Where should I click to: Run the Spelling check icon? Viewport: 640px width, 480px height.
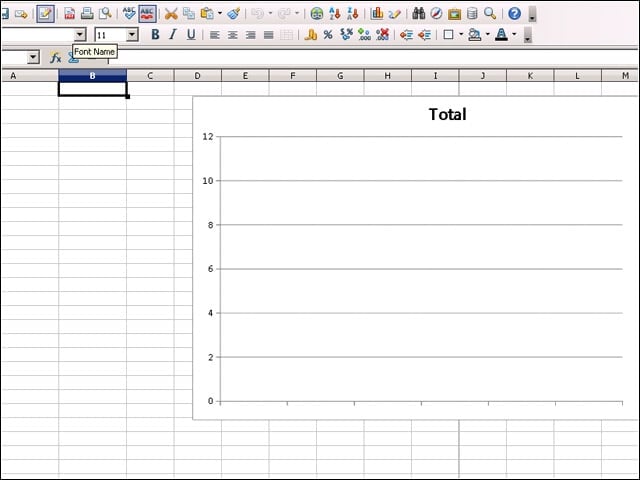(x=129, y=14)
